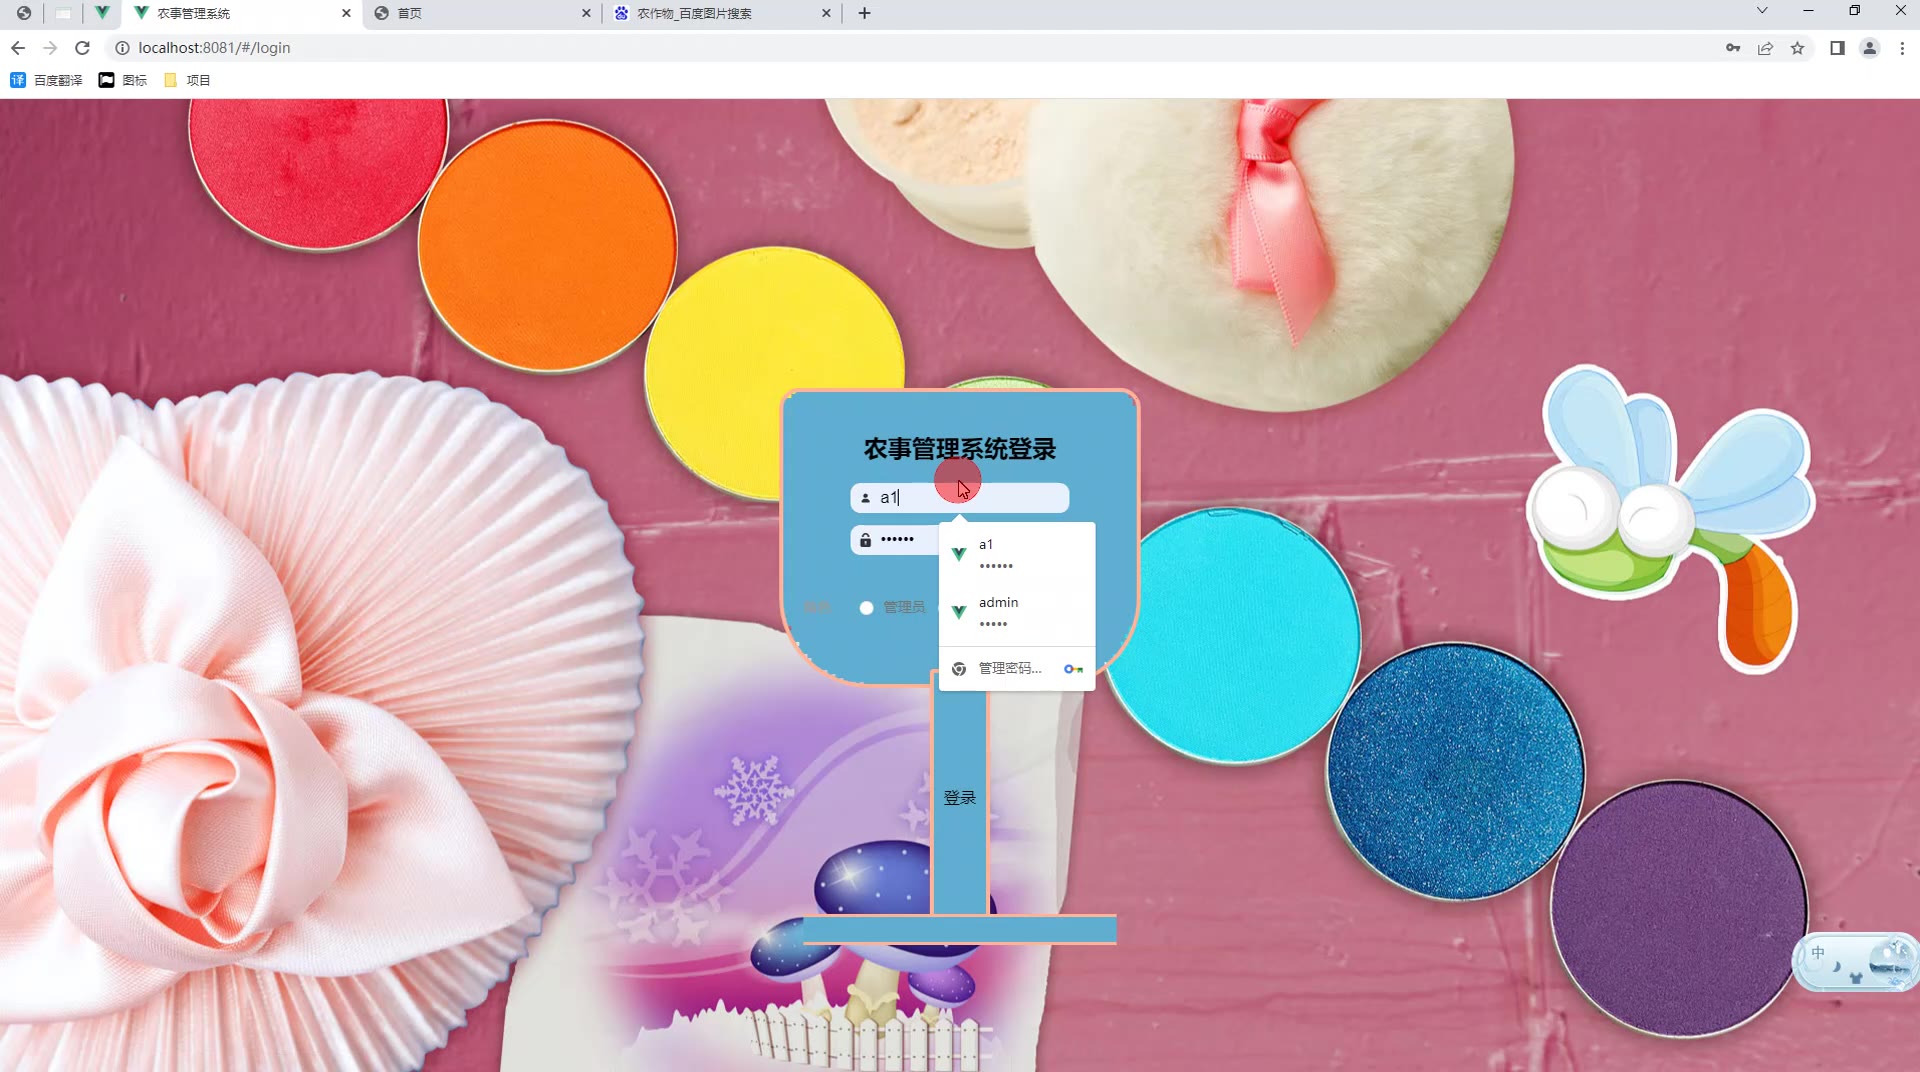
Task: Open the 百度翻译 bookmark
Action: pos(46,80)
